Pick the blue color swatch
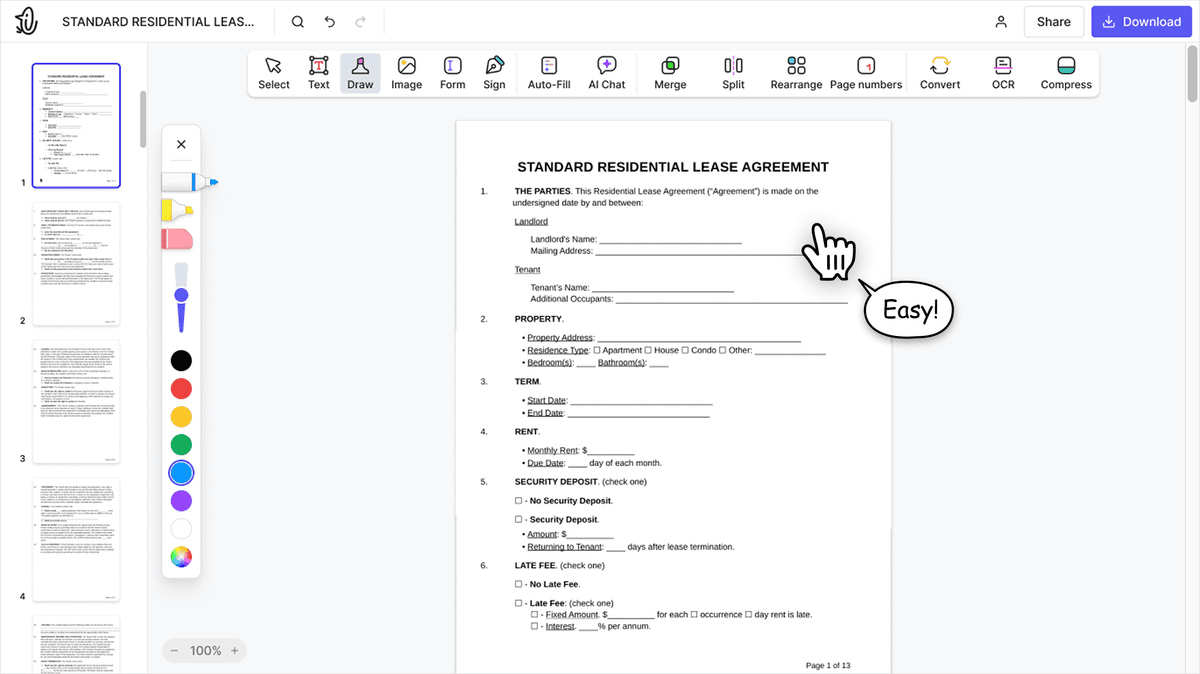1200x674 pixels. (x=181, y=473)
